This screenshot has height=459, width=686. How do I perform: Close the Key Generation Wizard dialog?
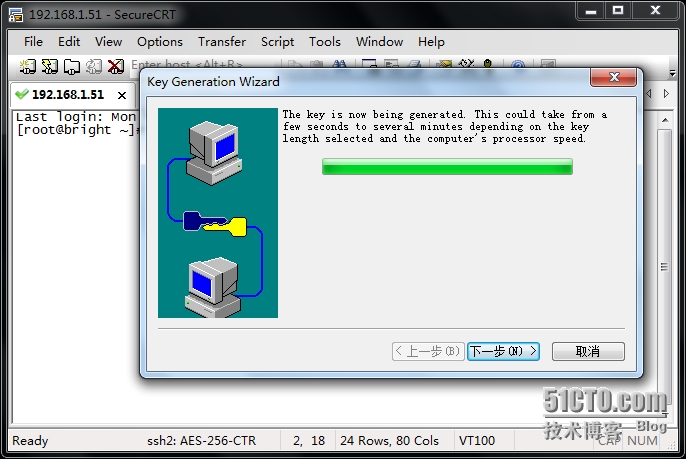point(613,77)
